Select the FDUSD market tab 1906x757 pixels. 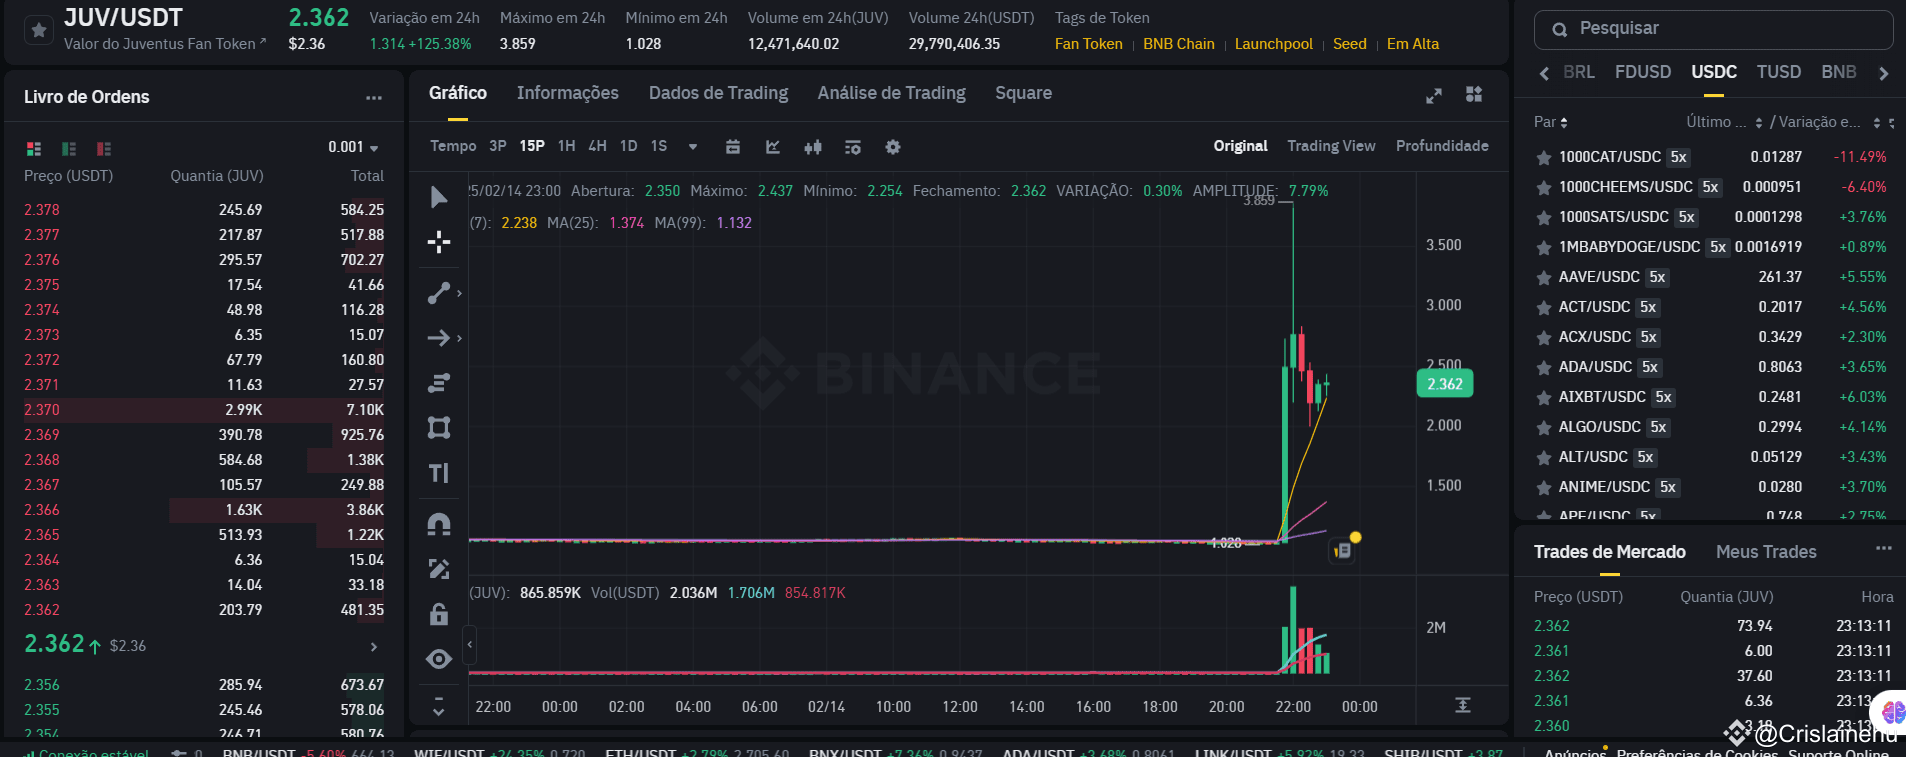tap(1642, 72)
